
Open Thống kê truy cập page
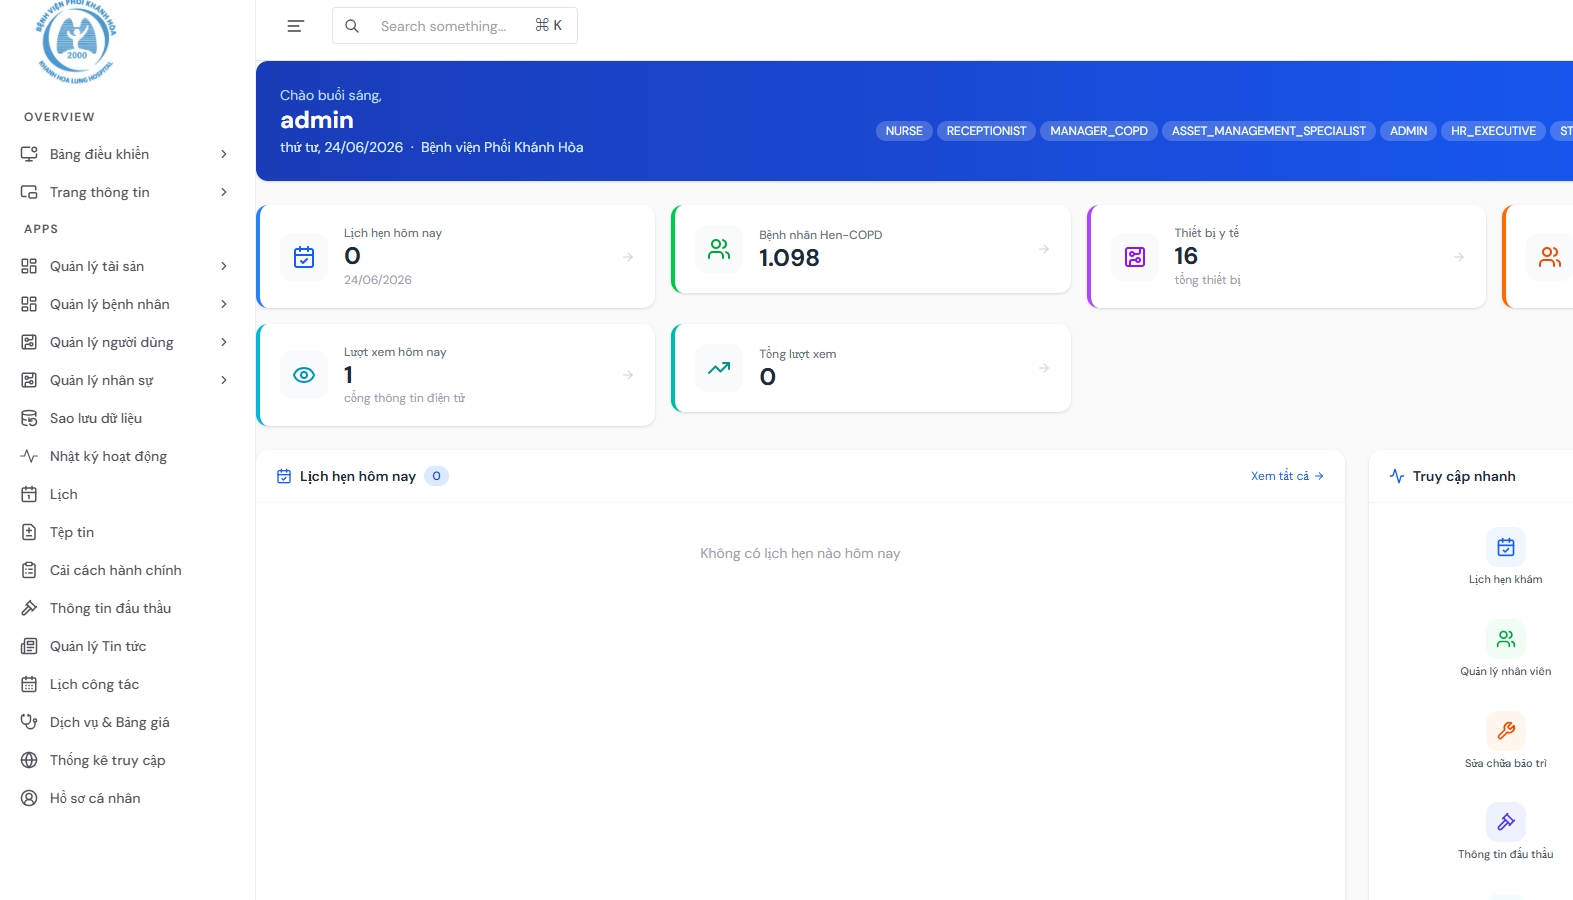(x=125, y=760)
